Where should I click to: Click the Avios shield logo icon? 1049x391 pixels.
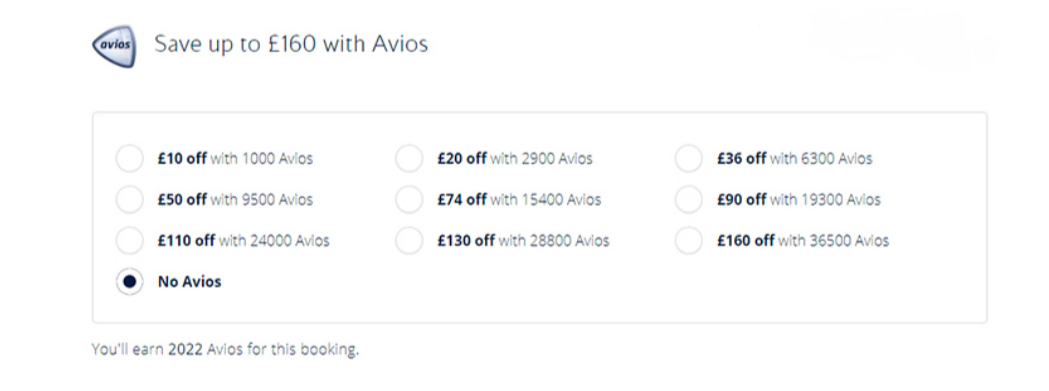tap(114, 46)
